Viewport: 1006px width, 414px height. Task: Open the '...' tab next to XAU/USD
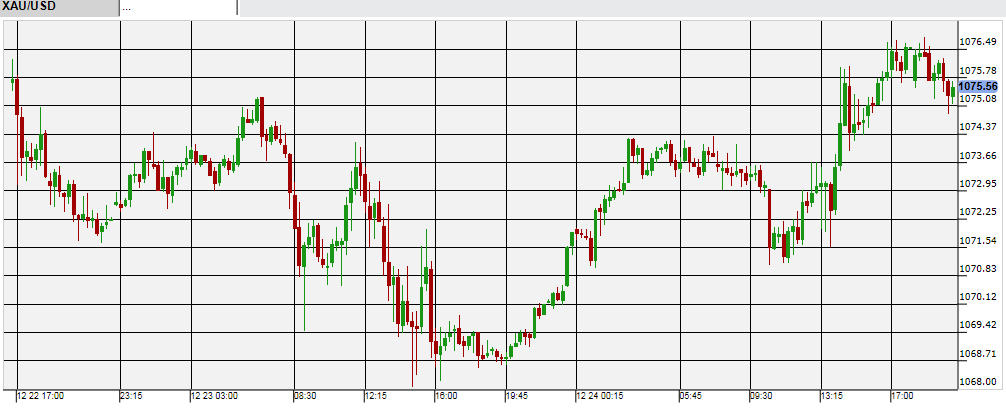point(178,8)
